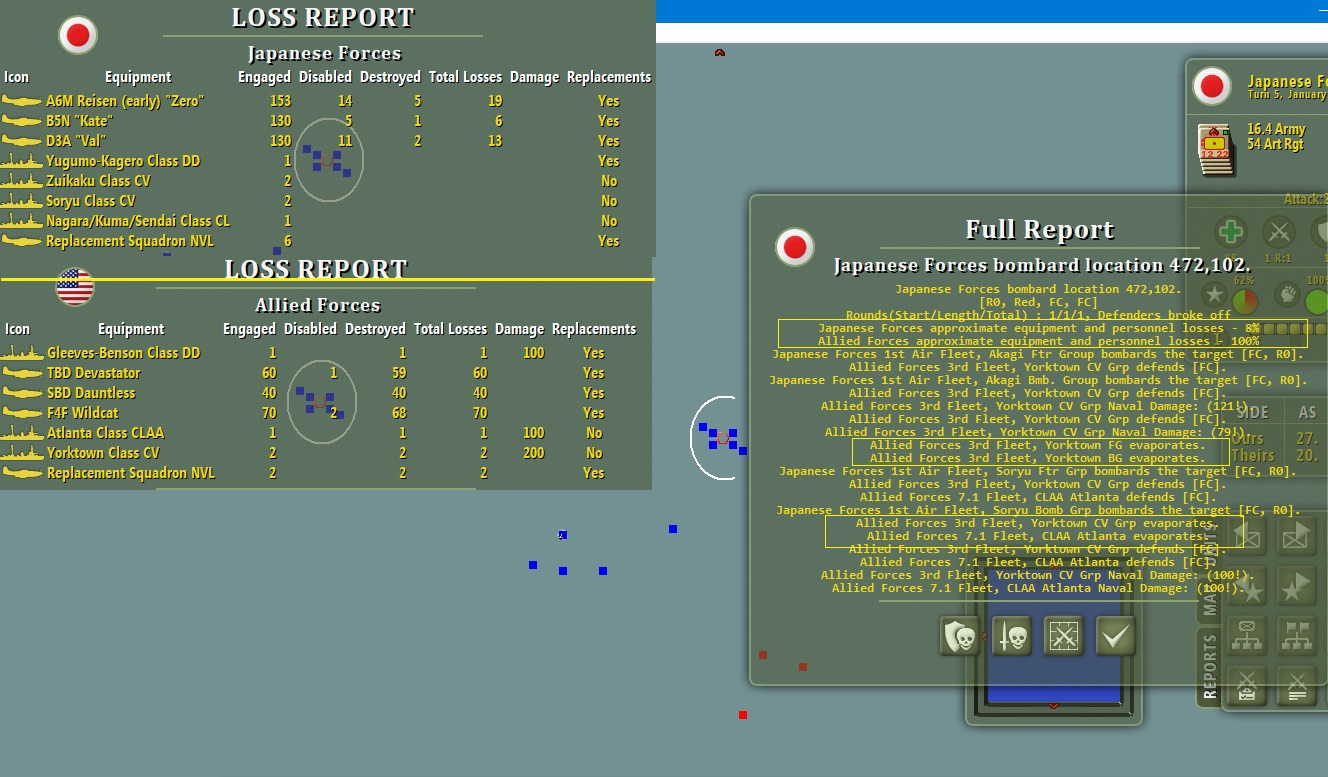Screen dimensions: 1328x777
Task: Click the Rounds(Start/Length/Total) line
Action: click(x=1038, y=315)
